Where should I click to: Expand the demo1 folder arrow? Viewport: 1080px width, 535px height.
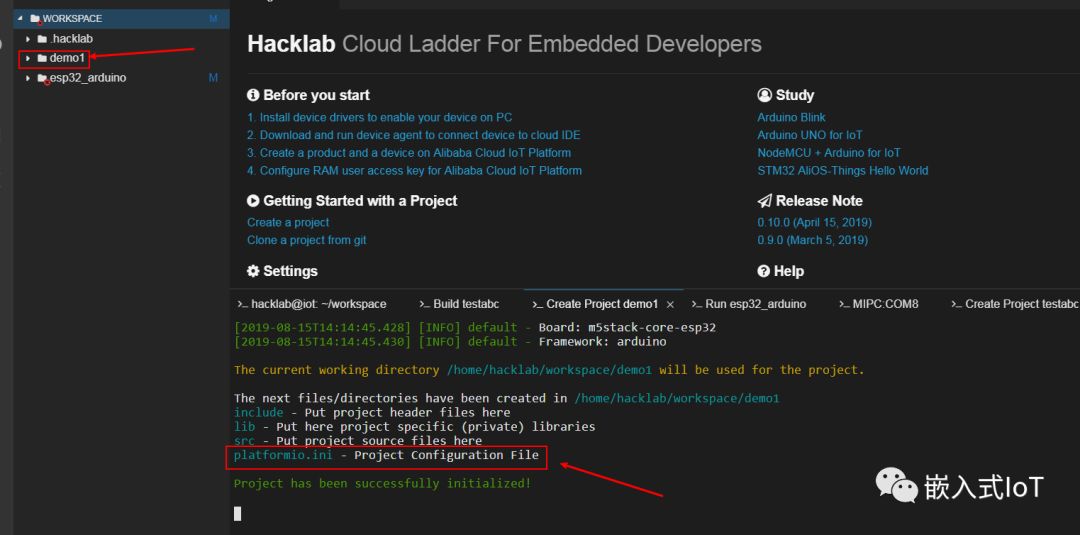[x=28, y=58]
